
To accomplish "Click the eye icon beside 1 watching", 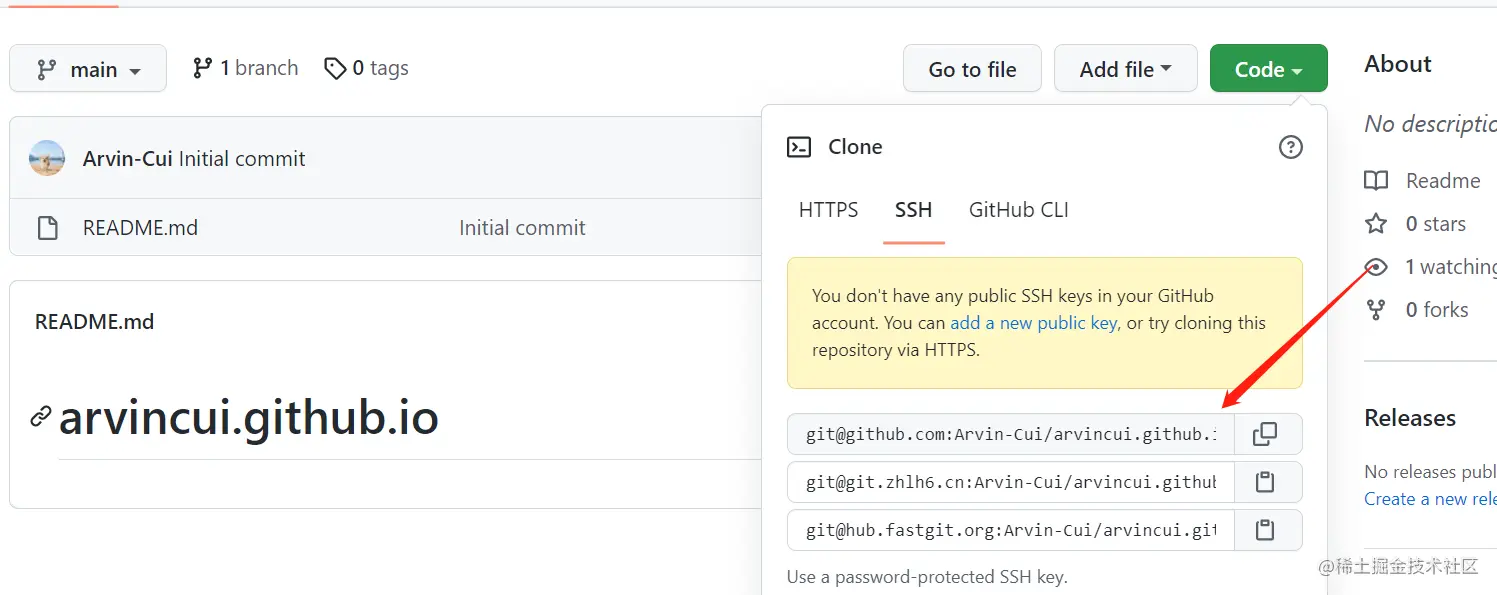I will tap(1377, 267).
